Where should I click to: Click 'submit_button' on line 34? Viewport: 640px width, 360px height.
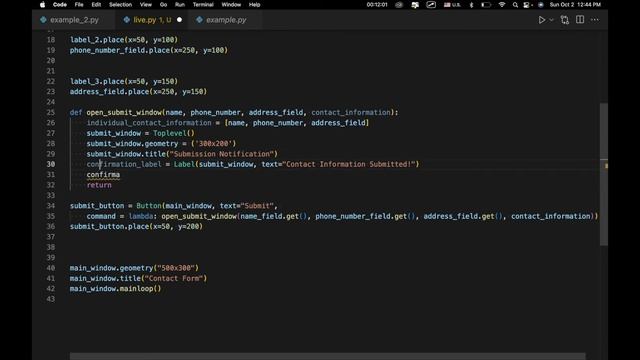(97, 206)
